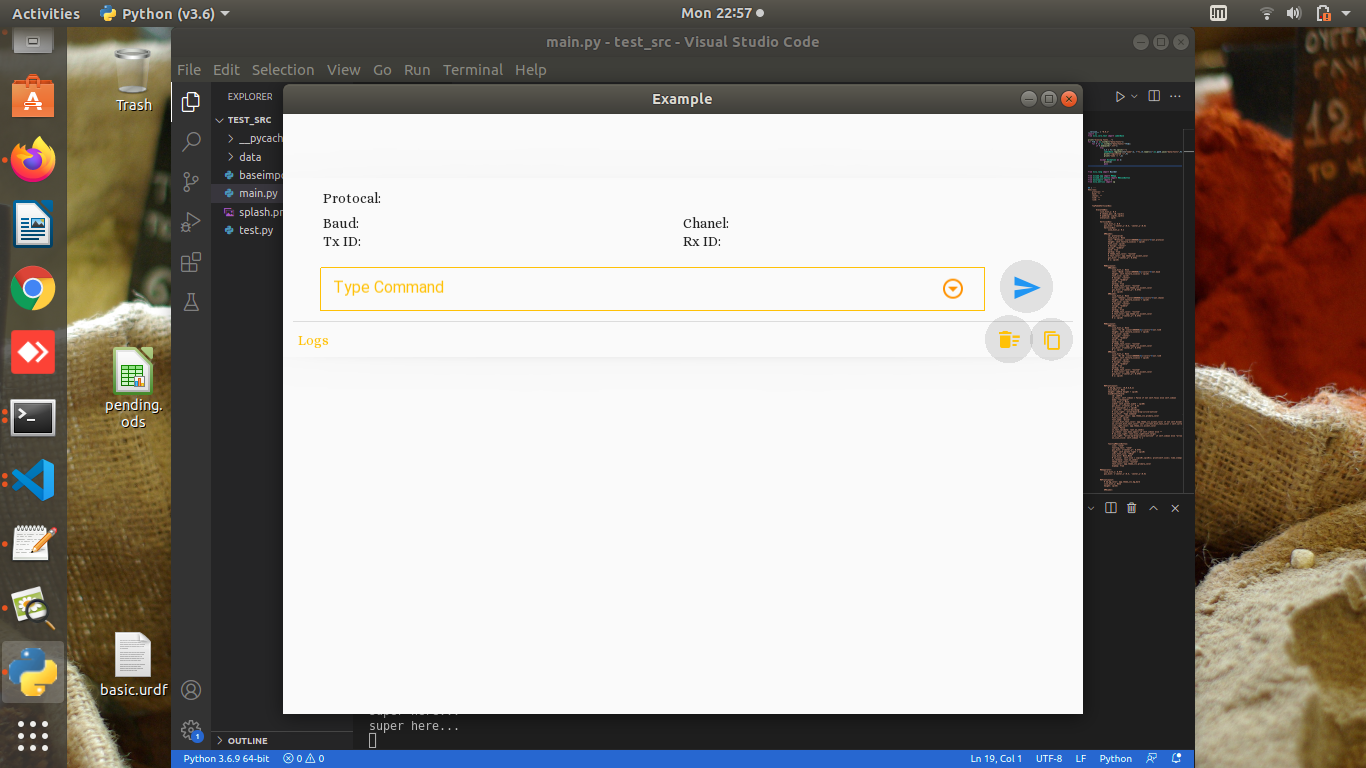Collapse the TEST_SRC folder tree
Image resolution: width=1366 pixels, height=768 pixels.
219,119
